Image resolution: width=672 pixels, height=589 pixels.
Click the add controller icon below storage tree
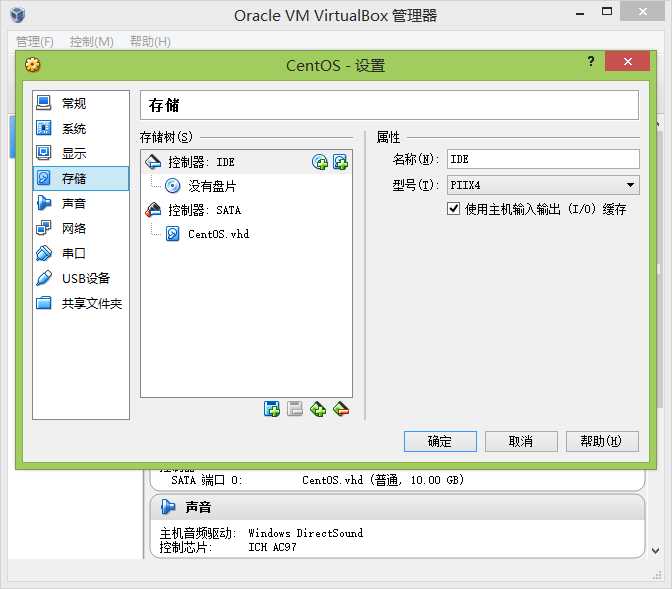318,409
